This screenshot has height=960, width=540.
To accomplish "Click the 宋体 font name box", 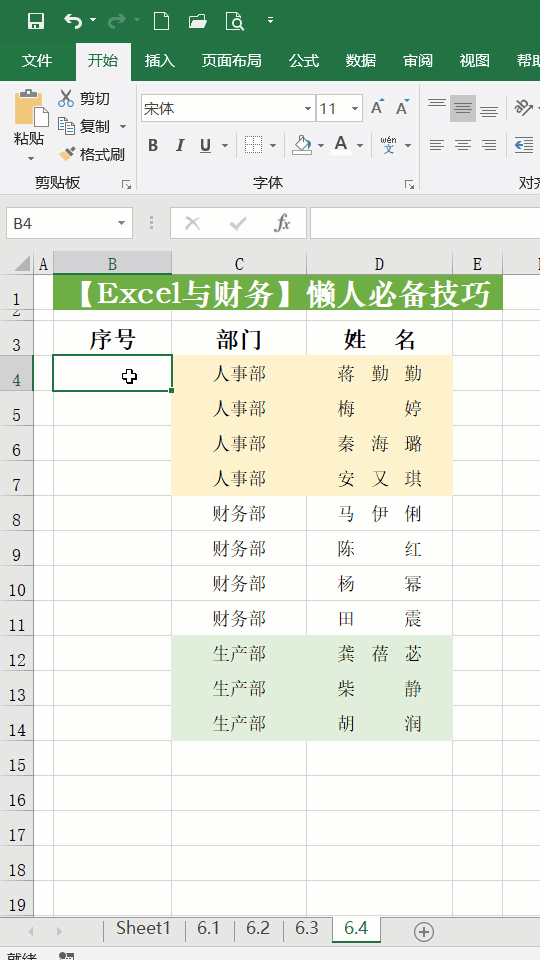I will (222, 109).
